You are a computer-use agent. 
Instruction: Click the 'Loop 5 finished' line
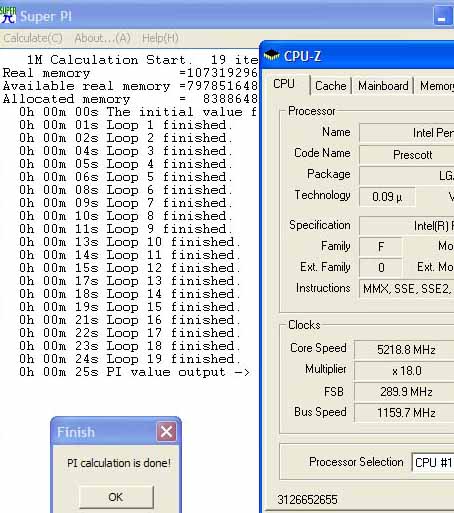[x=126, y=177]
